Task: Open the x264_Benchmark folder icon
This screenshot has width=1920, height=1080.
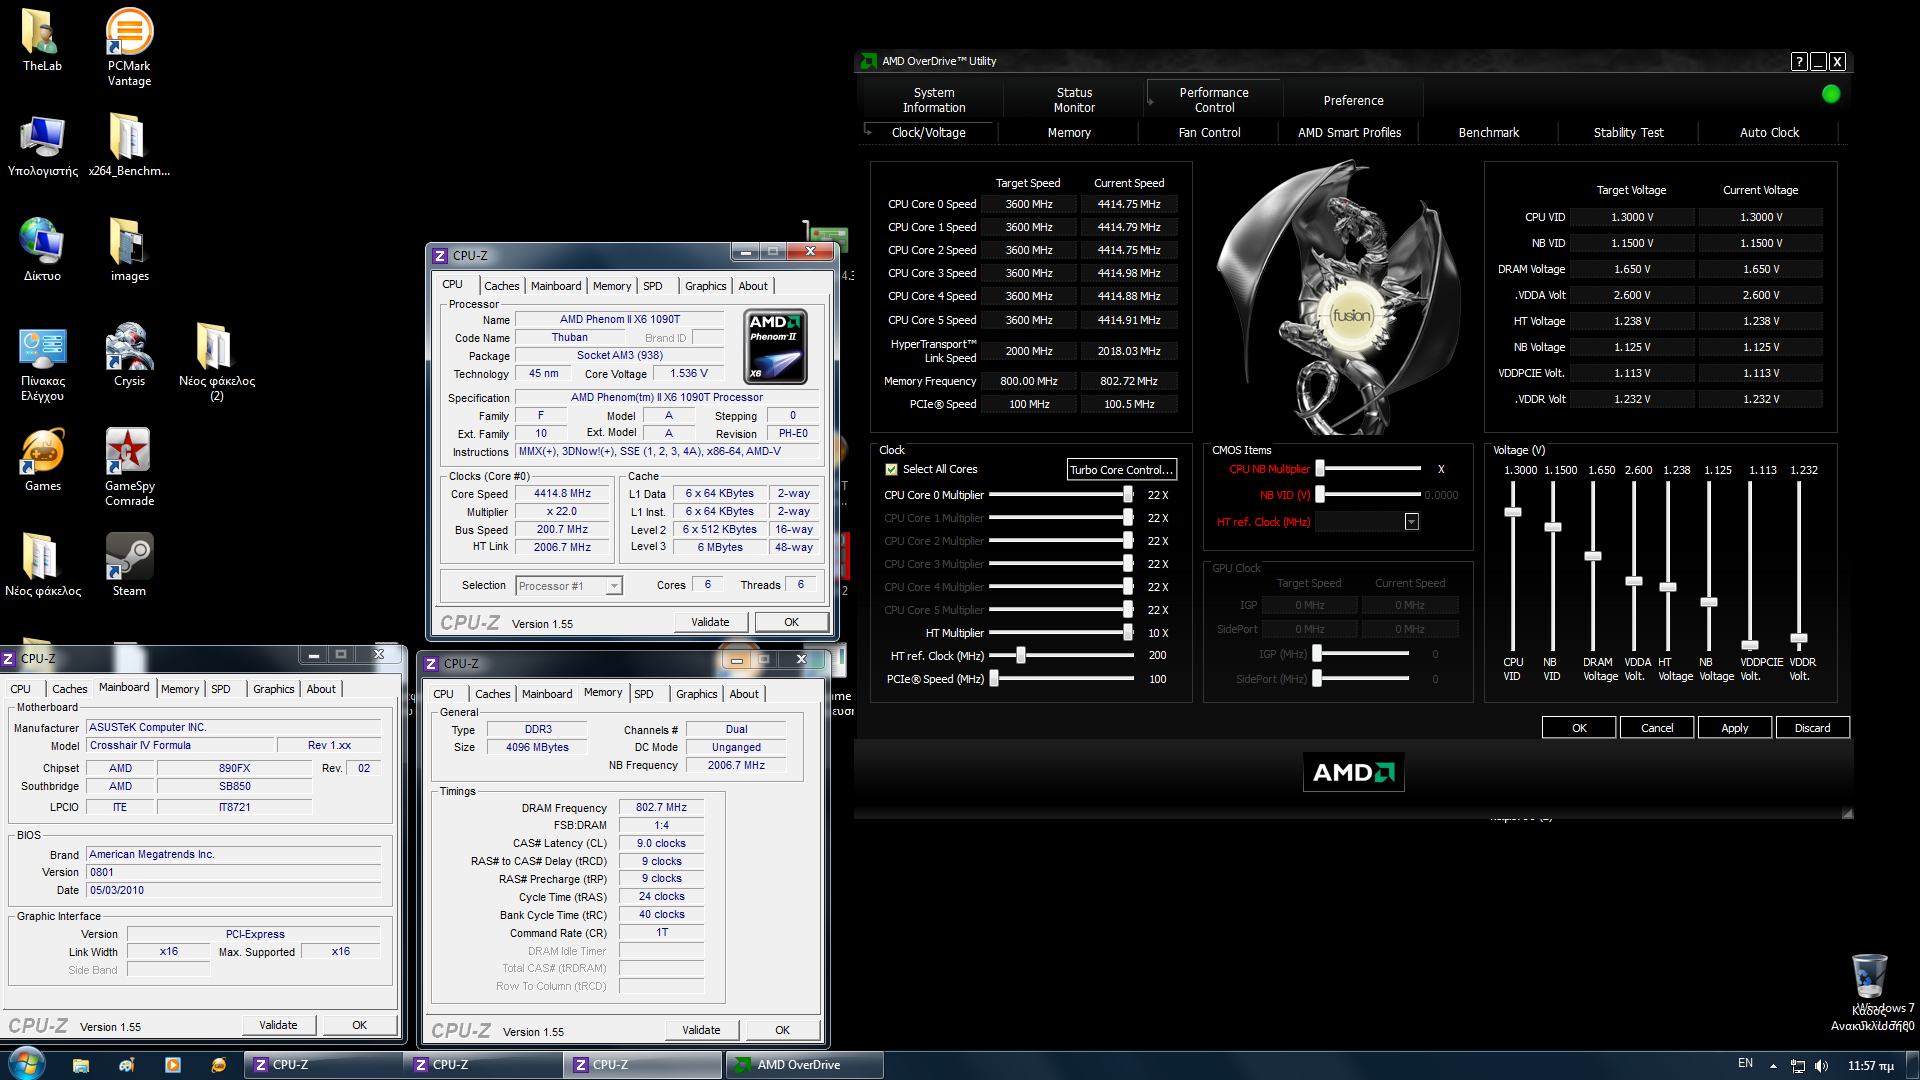Action: click(129, 145)
